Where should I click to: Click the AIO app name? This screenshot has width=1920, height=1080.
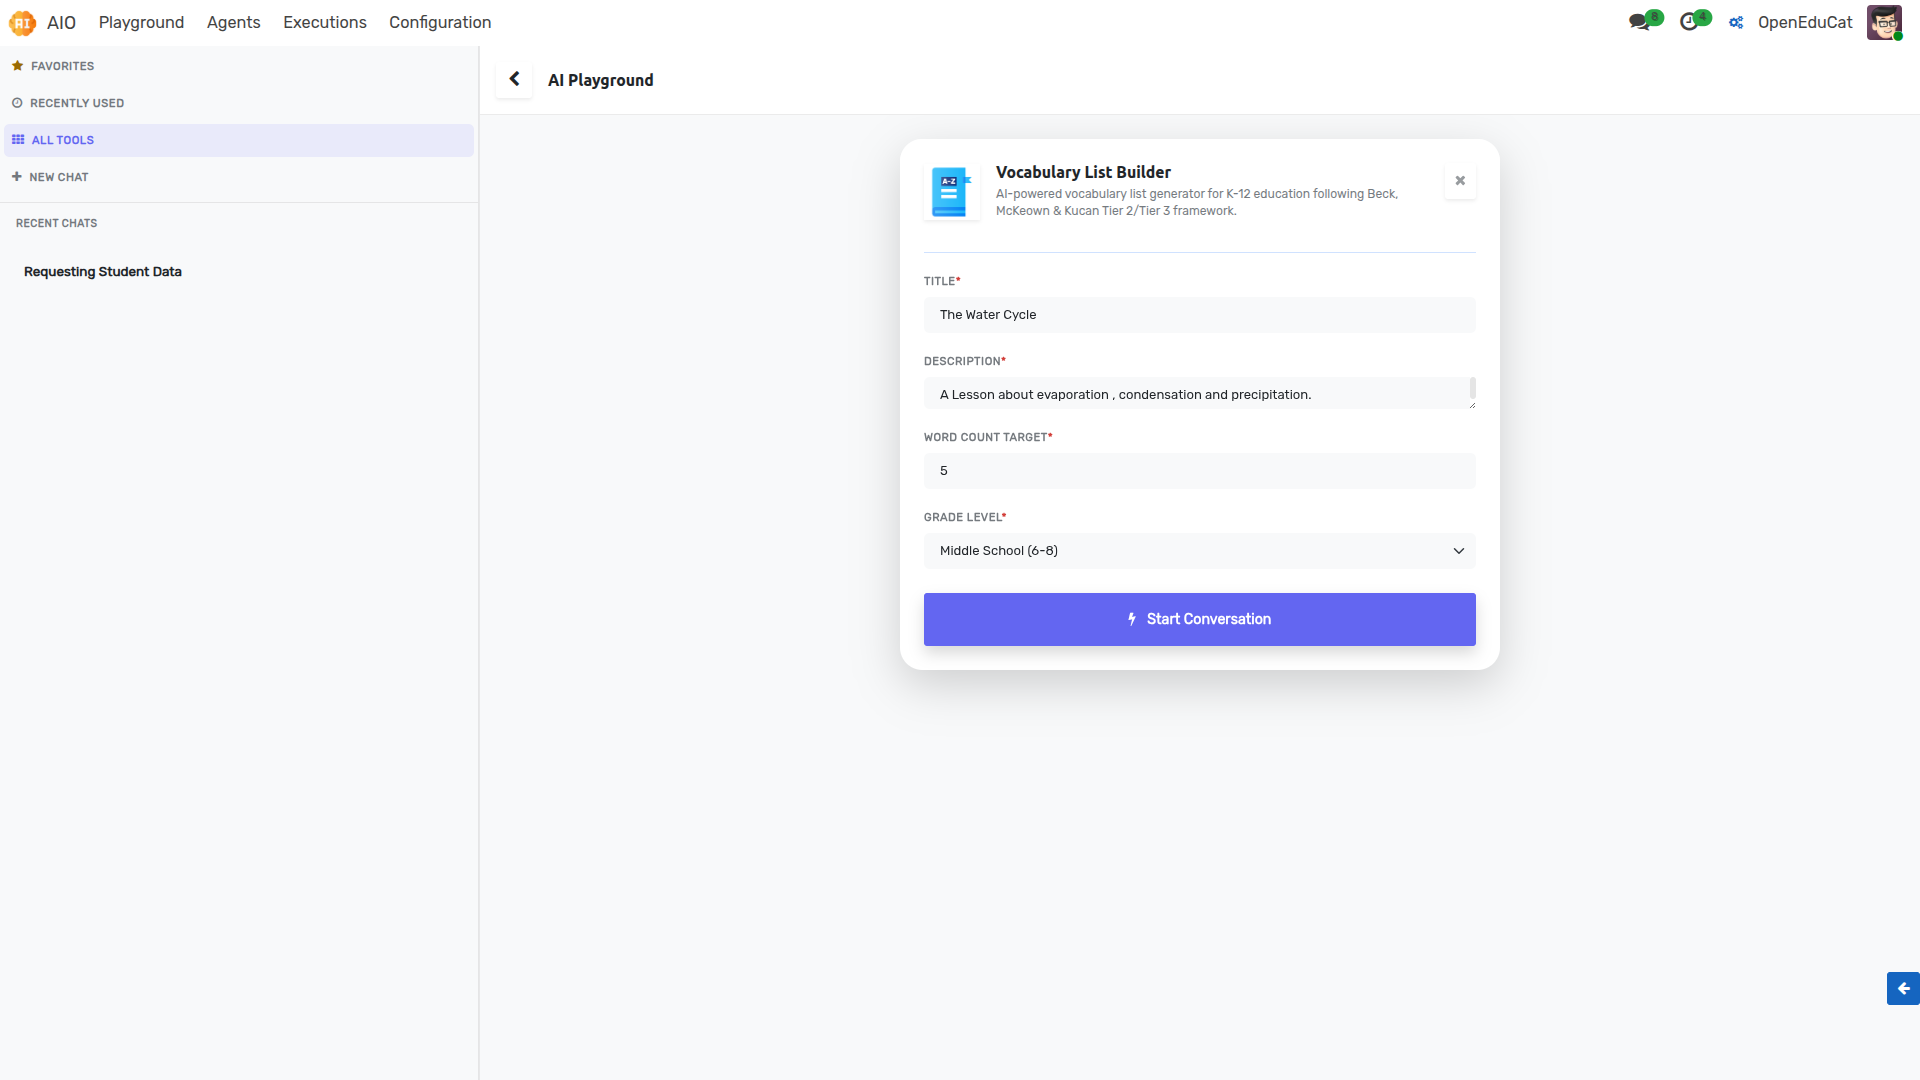pyautogui.click(x=61, y=22)
